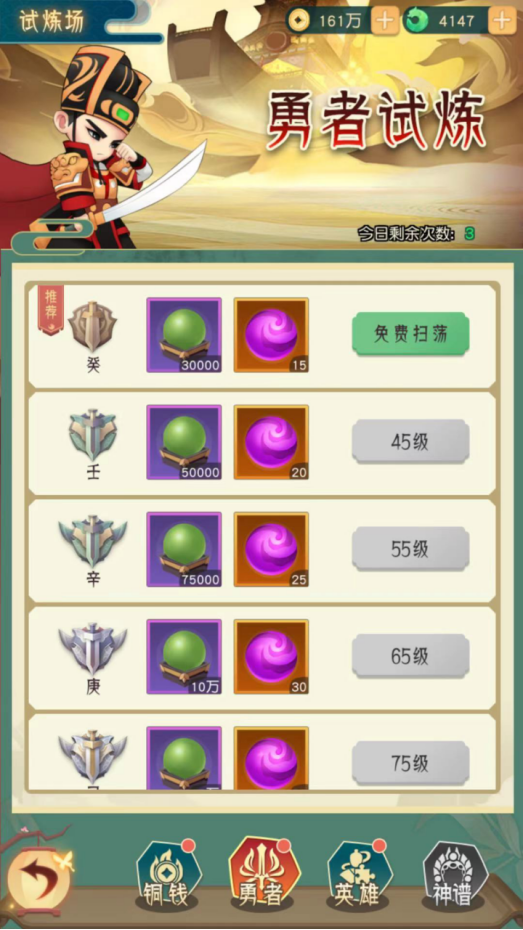
Task: Open the 英雄 trial tab
Action: click(x=359, y=875)
